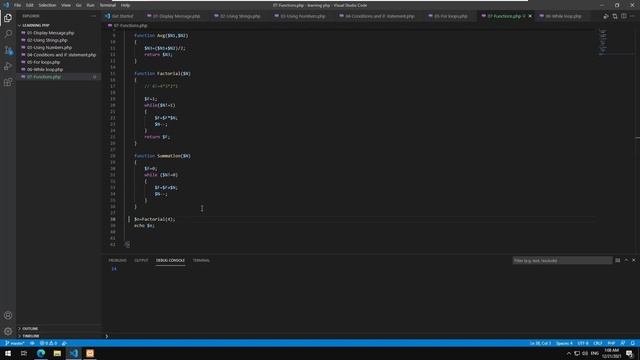Open the Edit menu
The width and height of the screenshot is (640, 360).
point(30,5)
